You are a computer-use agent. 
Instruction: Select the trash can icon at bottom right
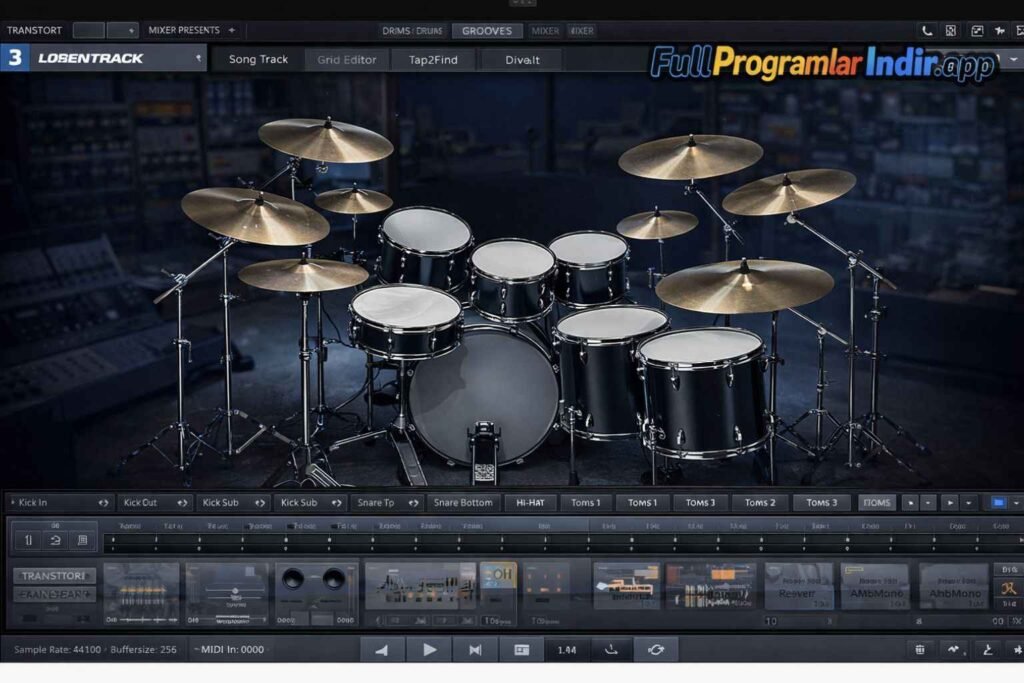[x=922, y=648]
